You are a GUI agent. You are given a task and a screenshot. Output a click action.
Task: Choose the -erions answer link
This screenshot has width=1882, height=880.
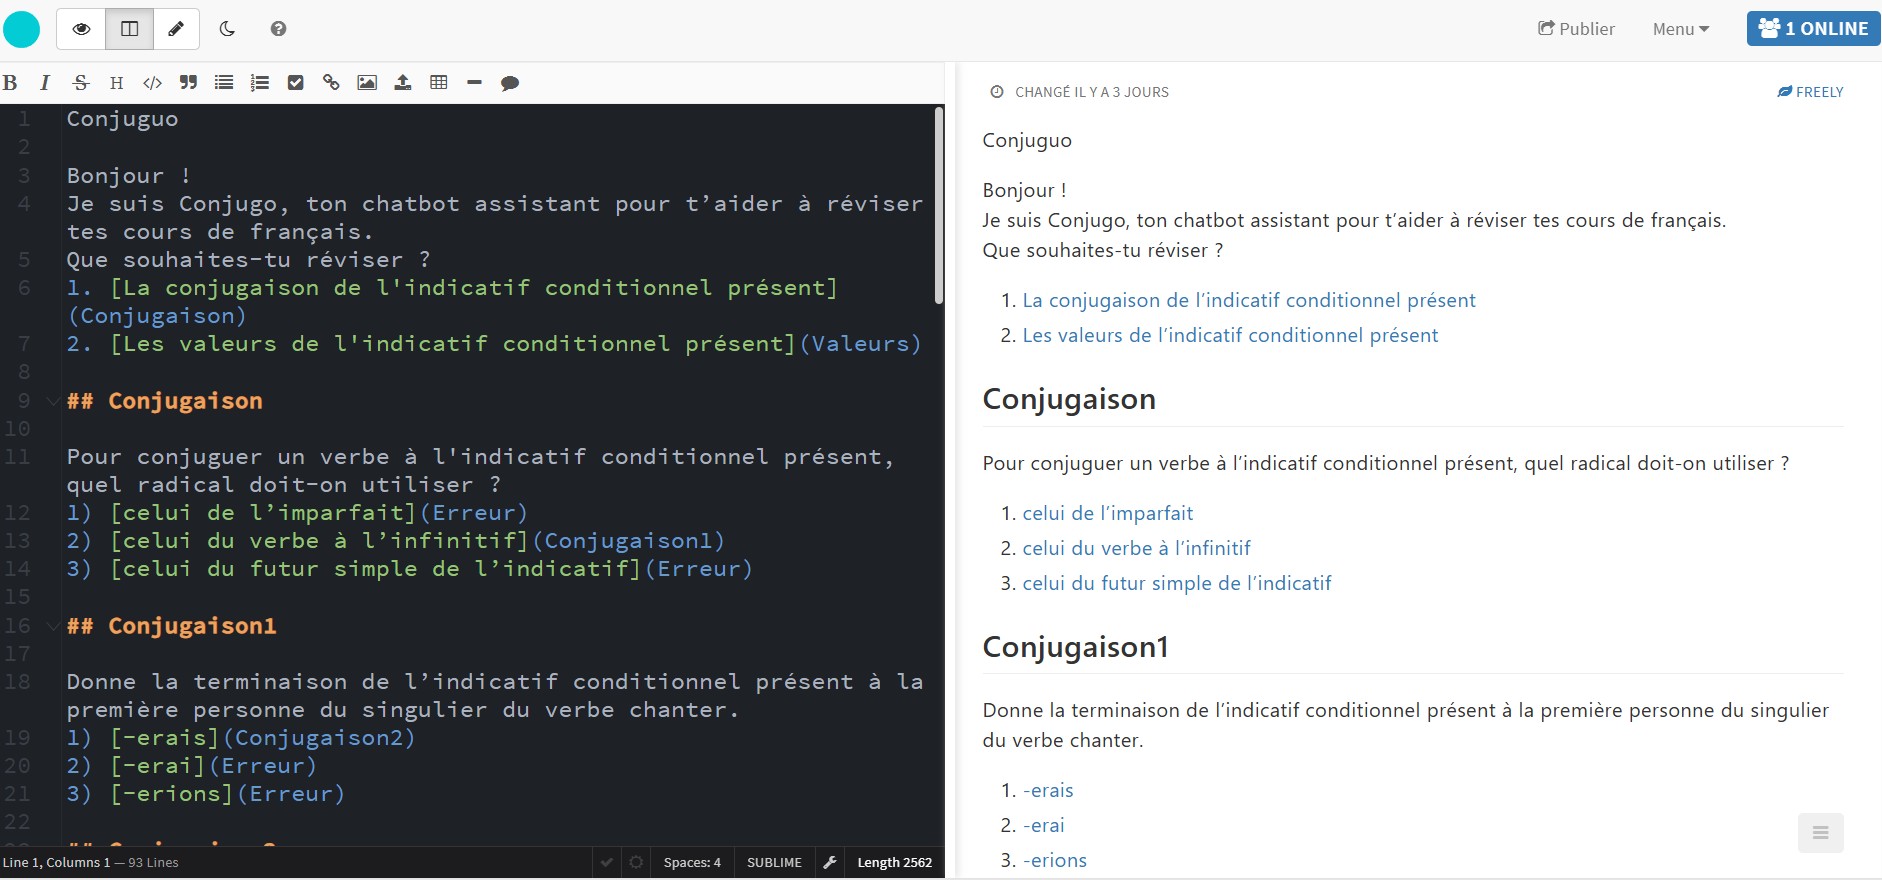[x=1054, y=860]
